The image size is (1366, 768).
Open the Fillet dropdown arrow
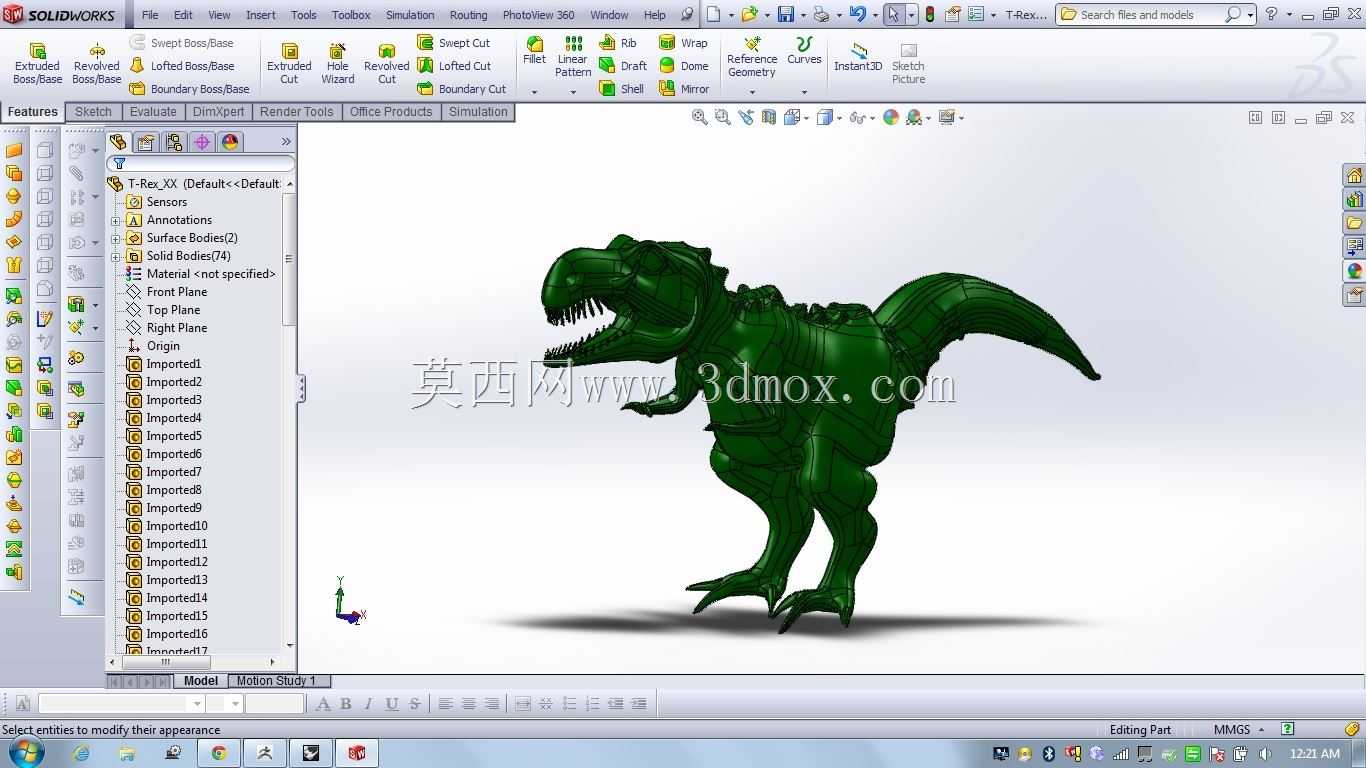tap(535, 92)
